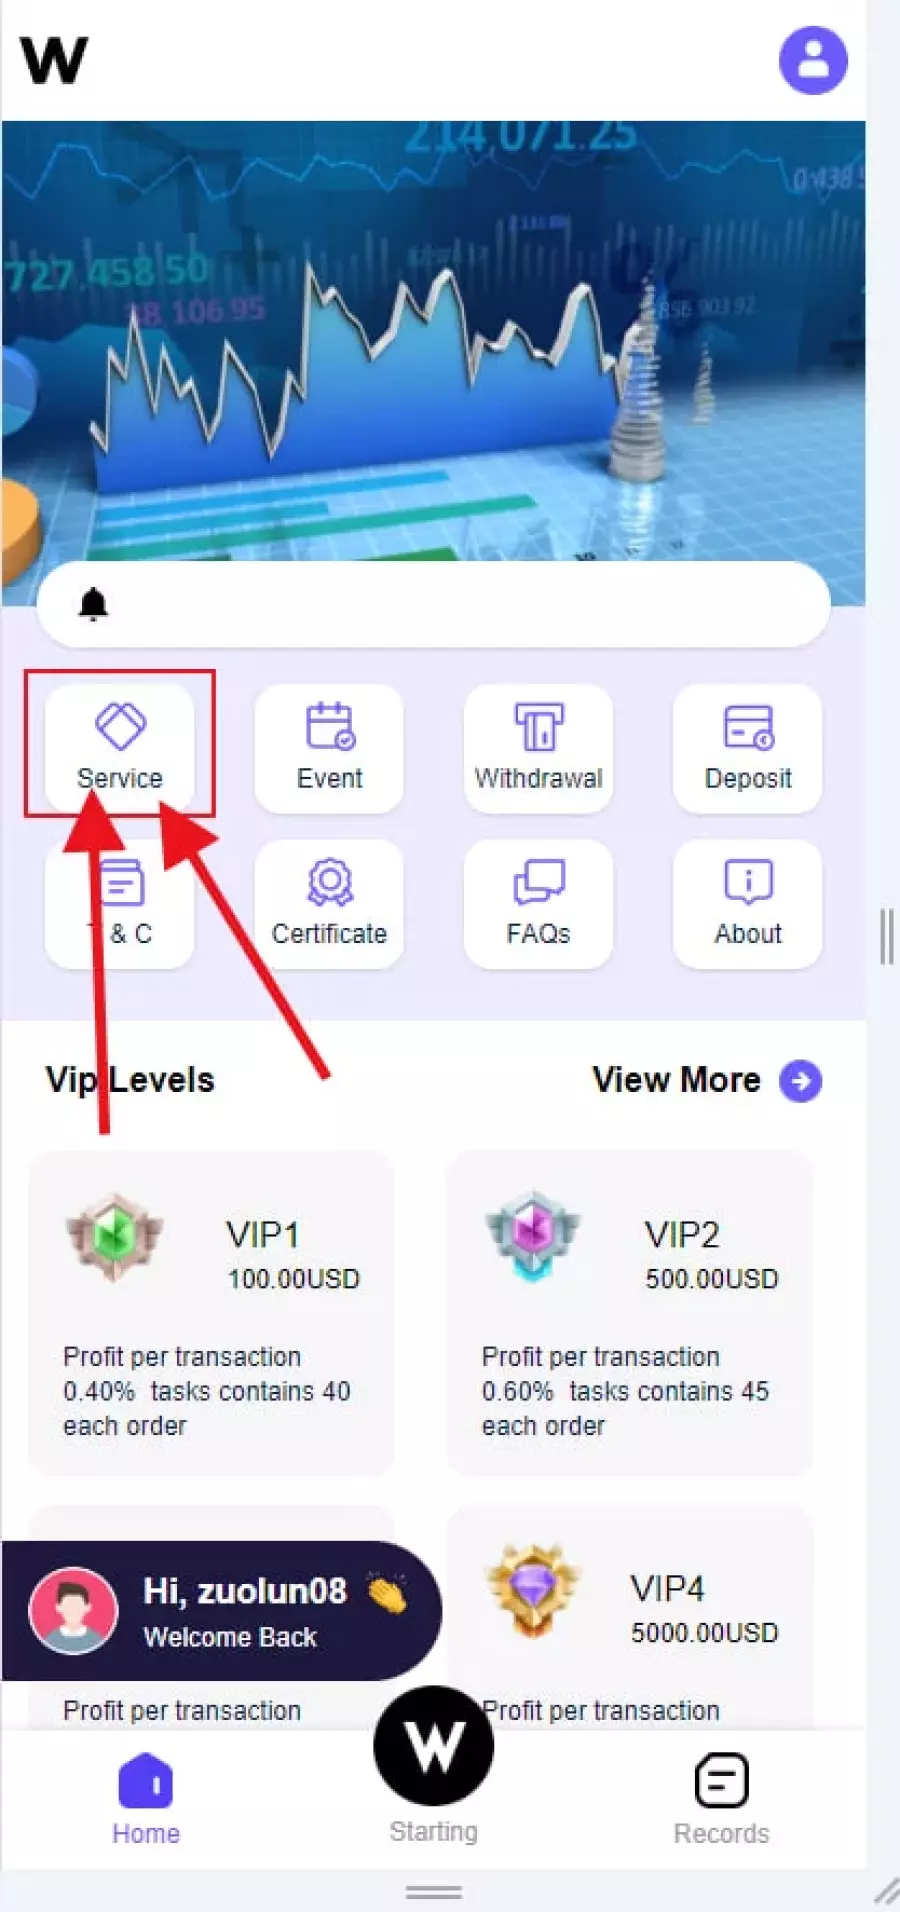Tap the black Starting W button
This screenshot has height=1912, width=900.
(433, 1746)
